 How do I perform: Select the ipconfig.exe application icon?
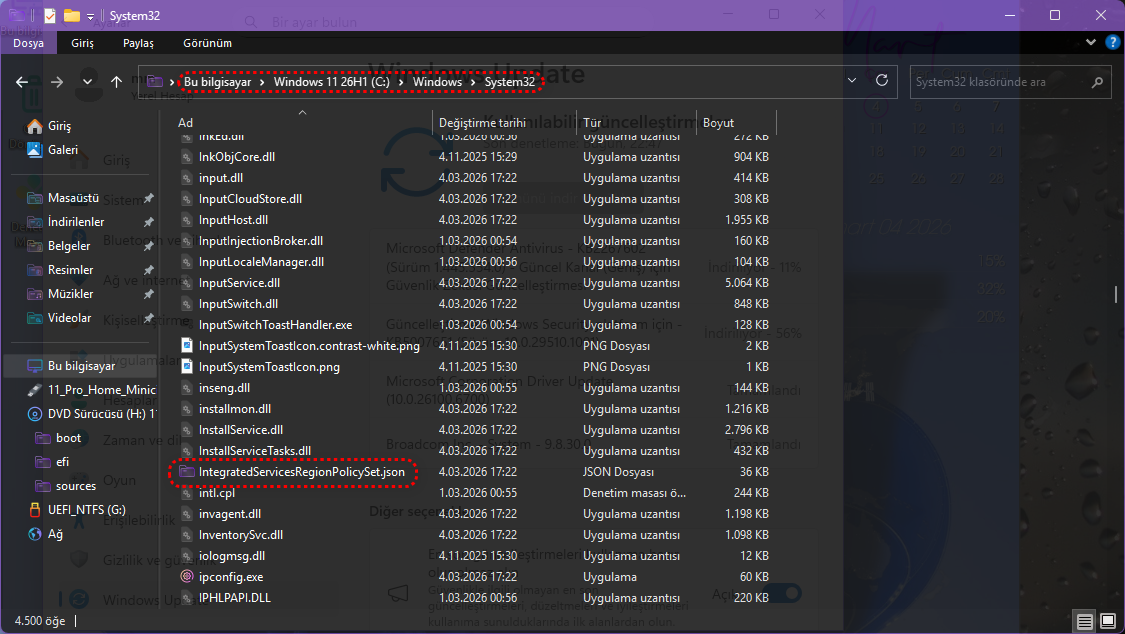tap(187, 577)
